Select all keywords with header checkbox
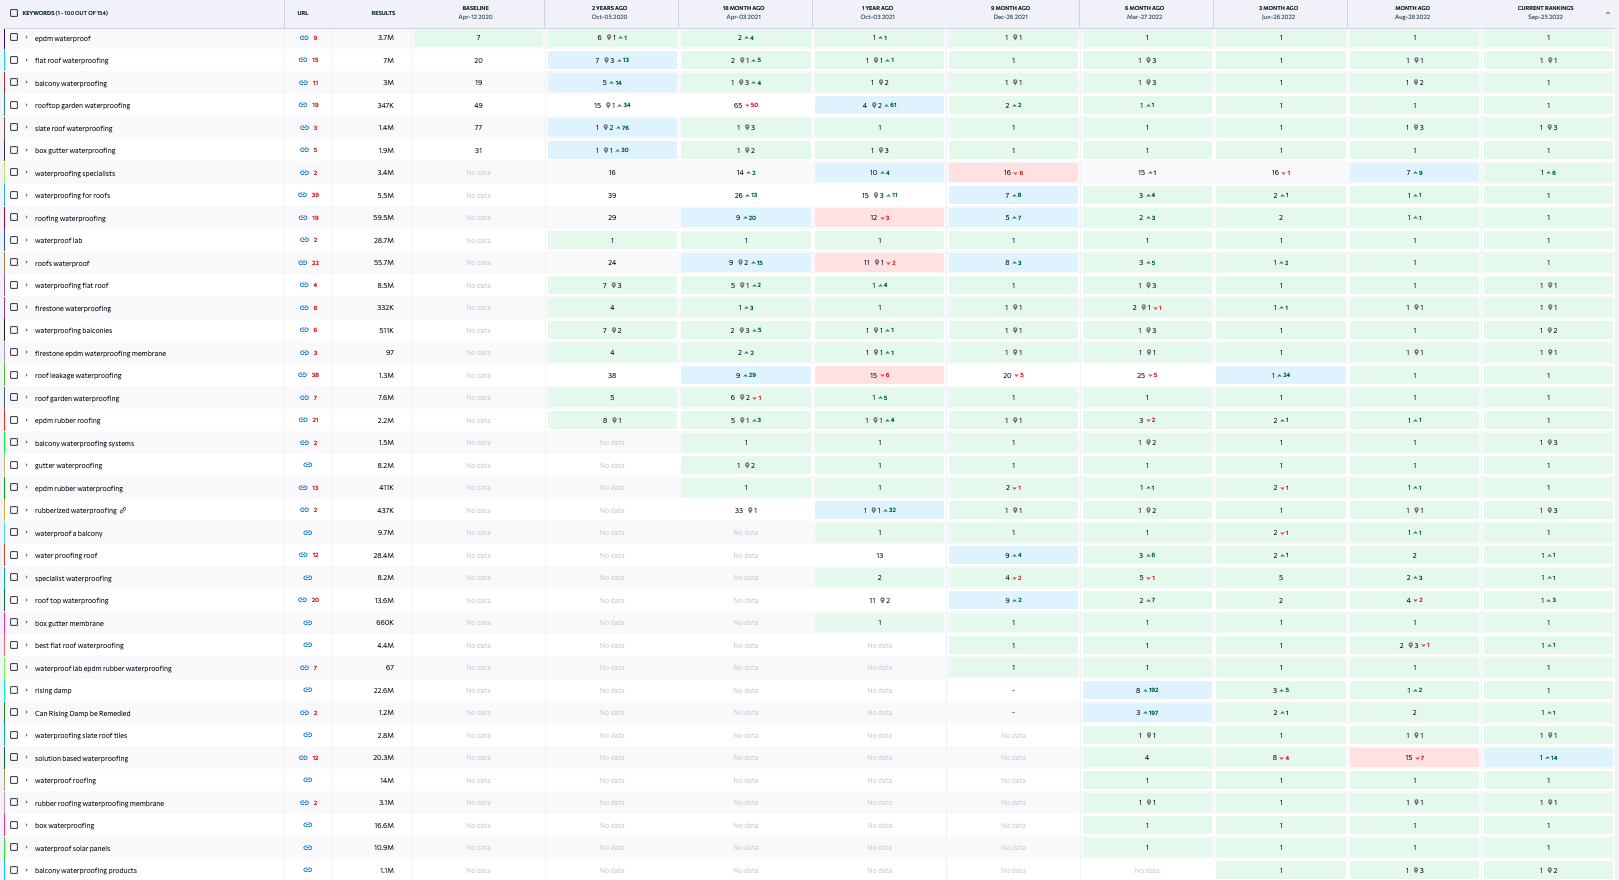 click(x=14, y=13)
